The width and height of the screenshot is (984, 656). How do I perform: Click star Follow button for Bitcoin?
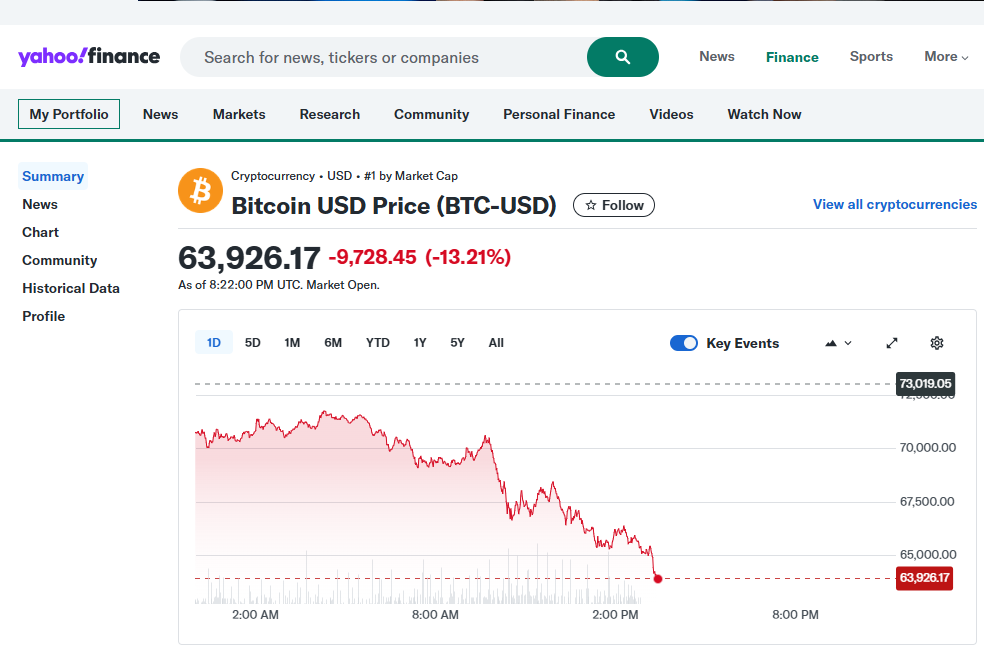click(x=614, y=205)
